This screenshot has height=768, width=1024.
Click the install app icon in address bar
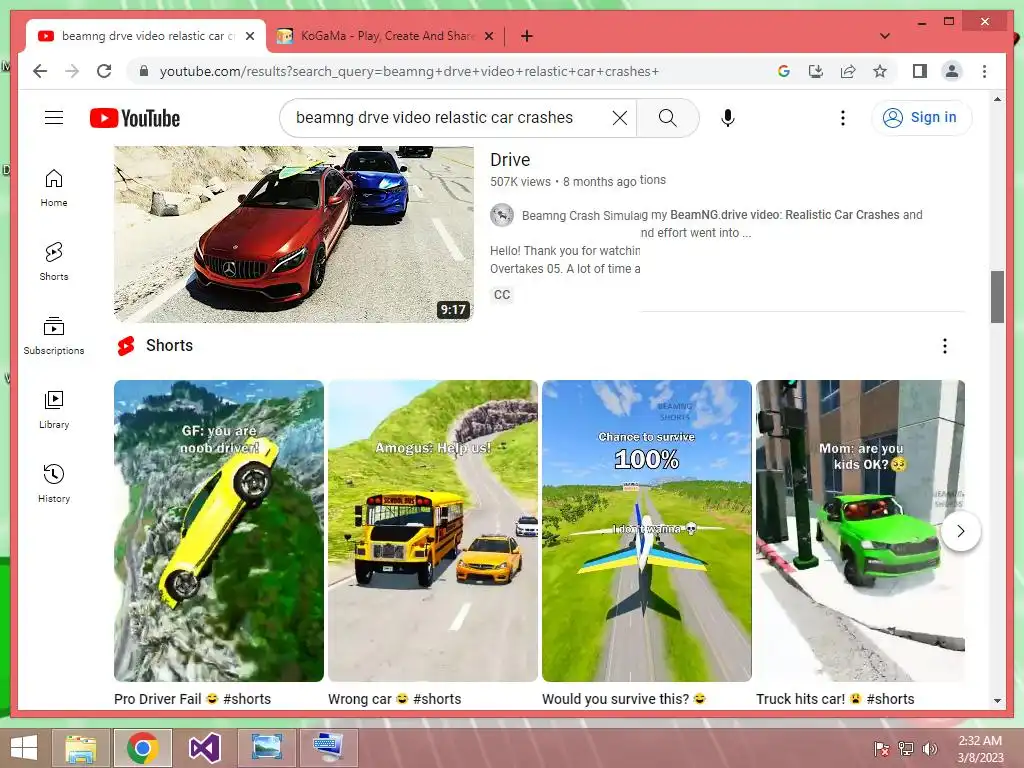point(816,71)
